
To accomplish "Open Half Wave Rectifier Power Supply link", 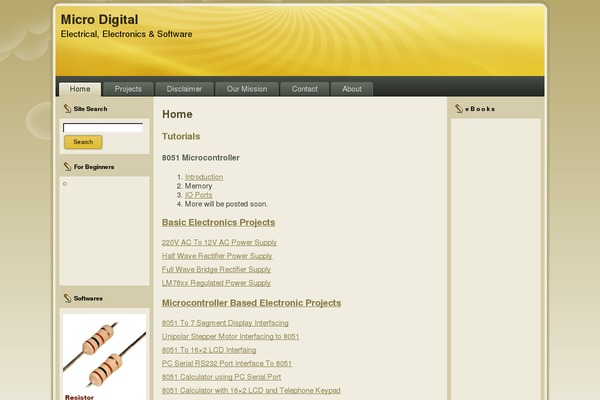I will pos(217,256).
